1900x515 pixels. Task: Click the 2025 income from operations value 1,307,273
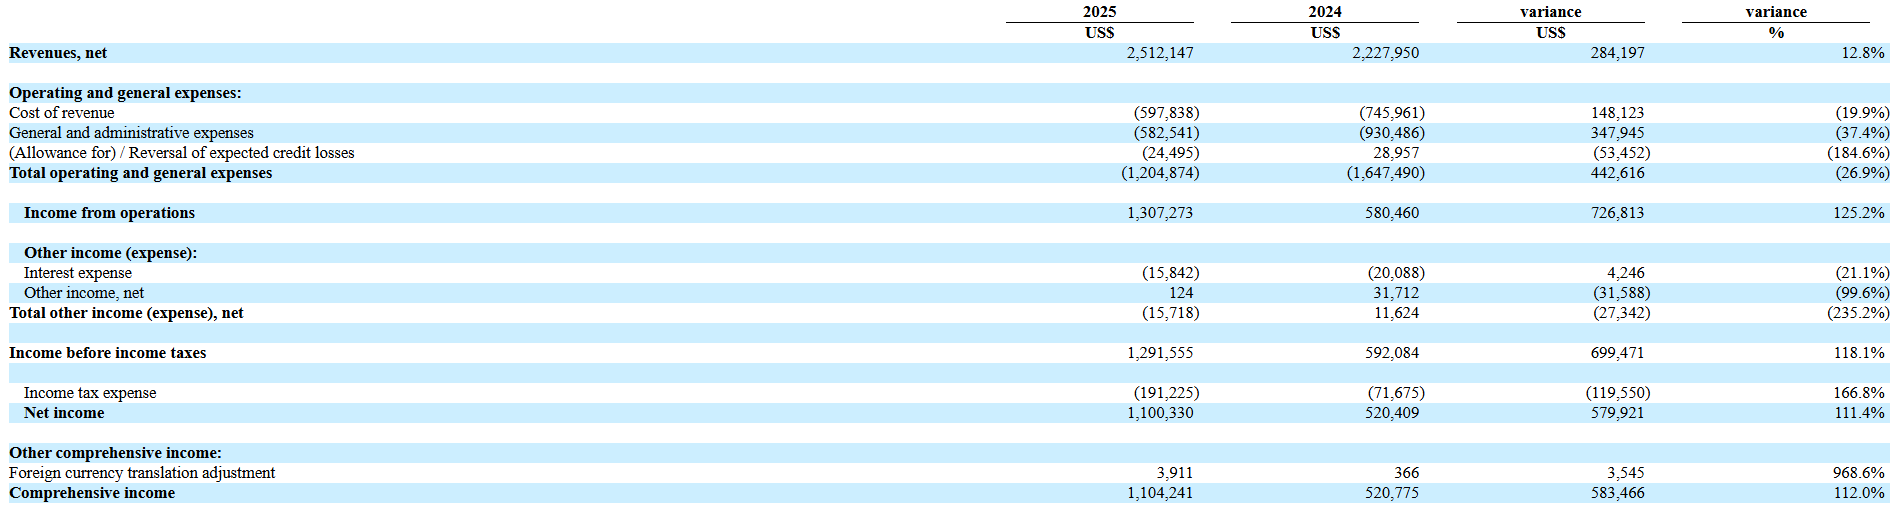(x=1159, y=213)
